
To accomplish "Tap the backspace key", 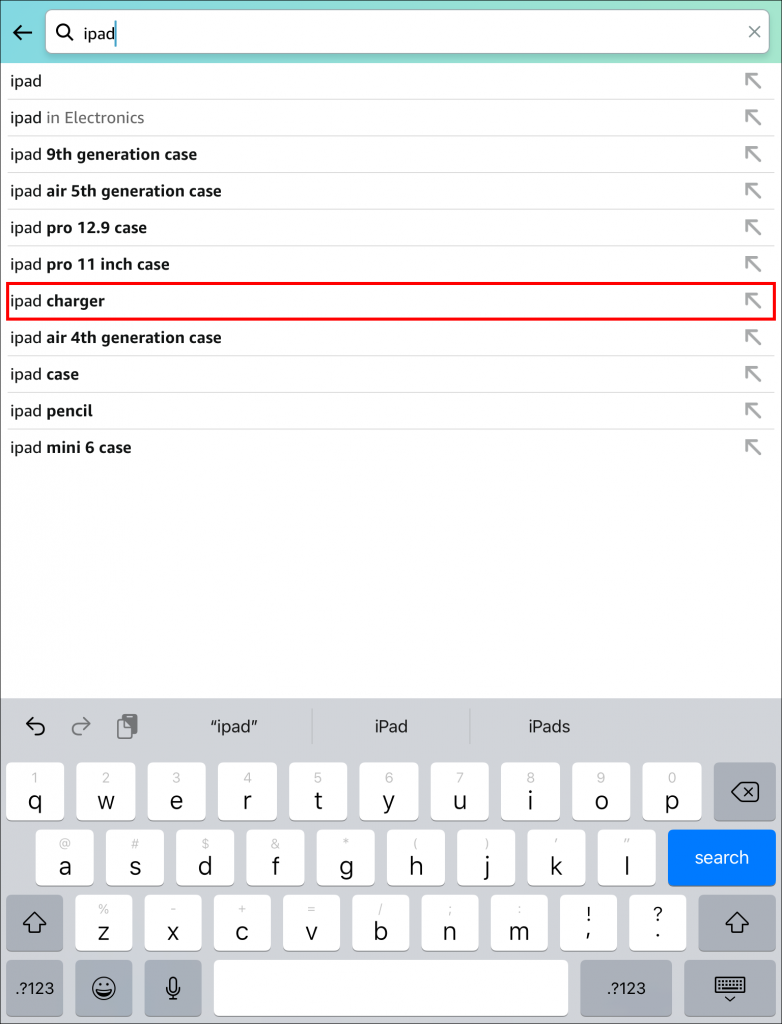I will click(744, 791).
